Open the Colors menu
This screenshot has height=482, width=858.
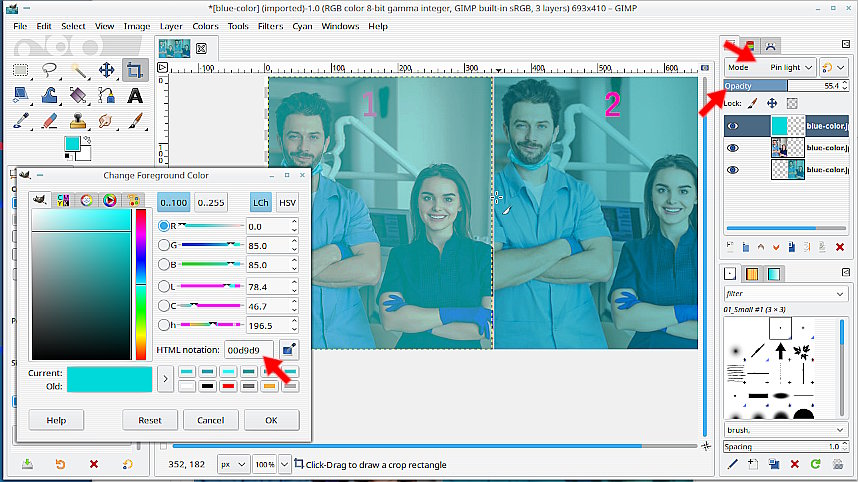click(x=205, y=26)
